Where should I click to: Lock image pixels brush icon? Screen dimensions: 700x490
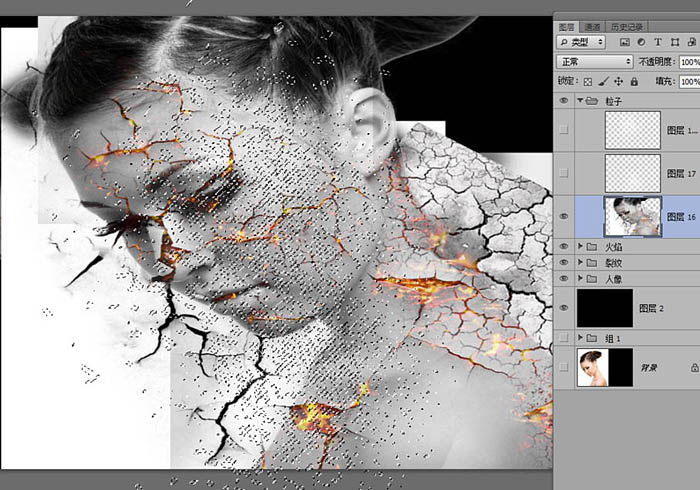coord(603,81)
